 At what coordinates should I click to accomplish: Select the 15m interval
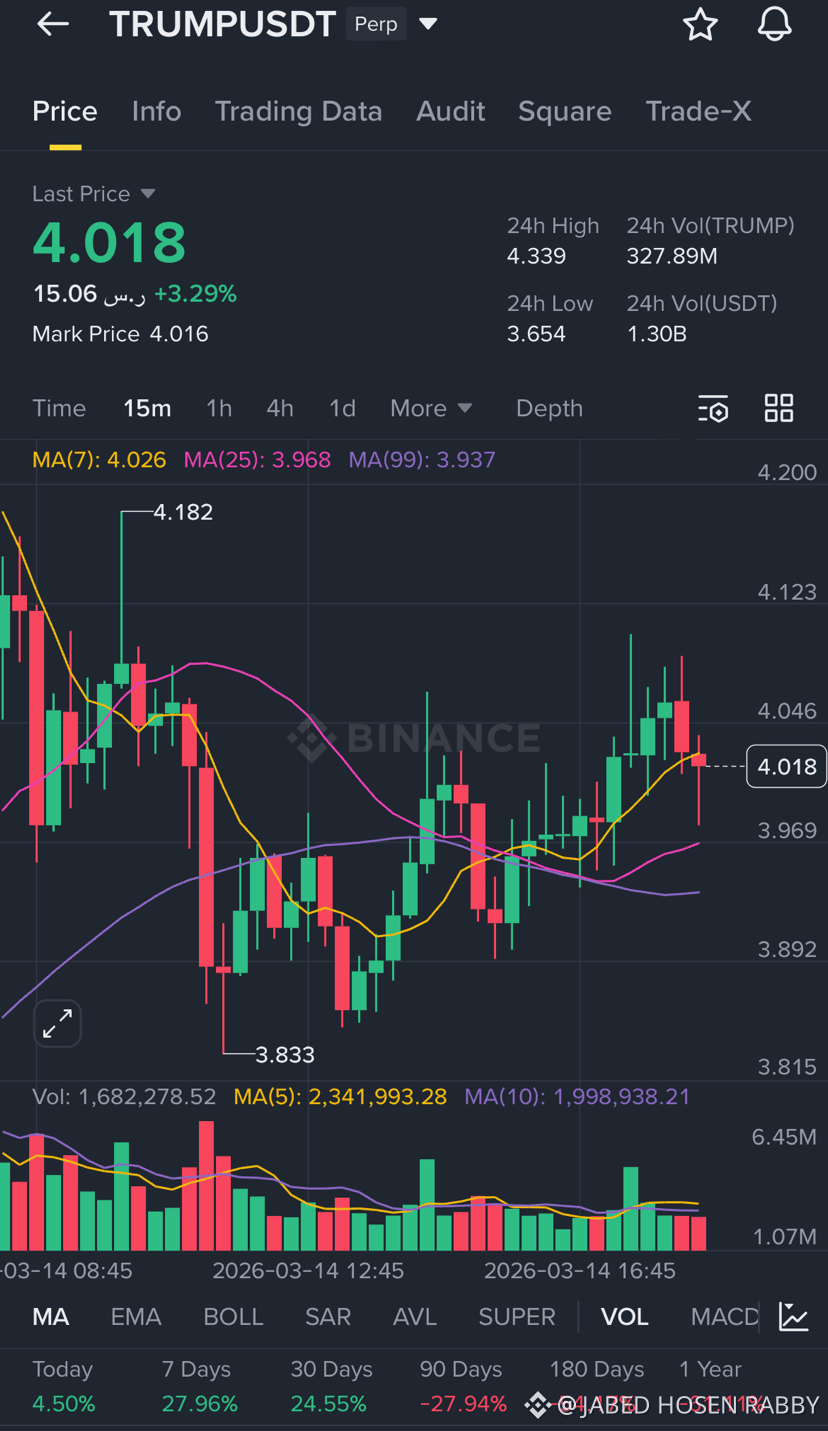tap(147, 408)
